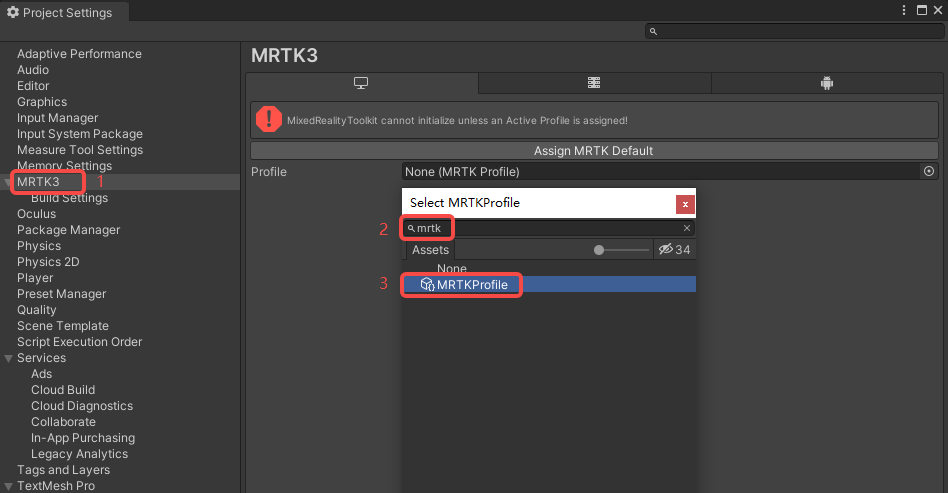The image size is (948, 493).
Task: Select the desktop standalone platform tab
Action: pos(362,83)
